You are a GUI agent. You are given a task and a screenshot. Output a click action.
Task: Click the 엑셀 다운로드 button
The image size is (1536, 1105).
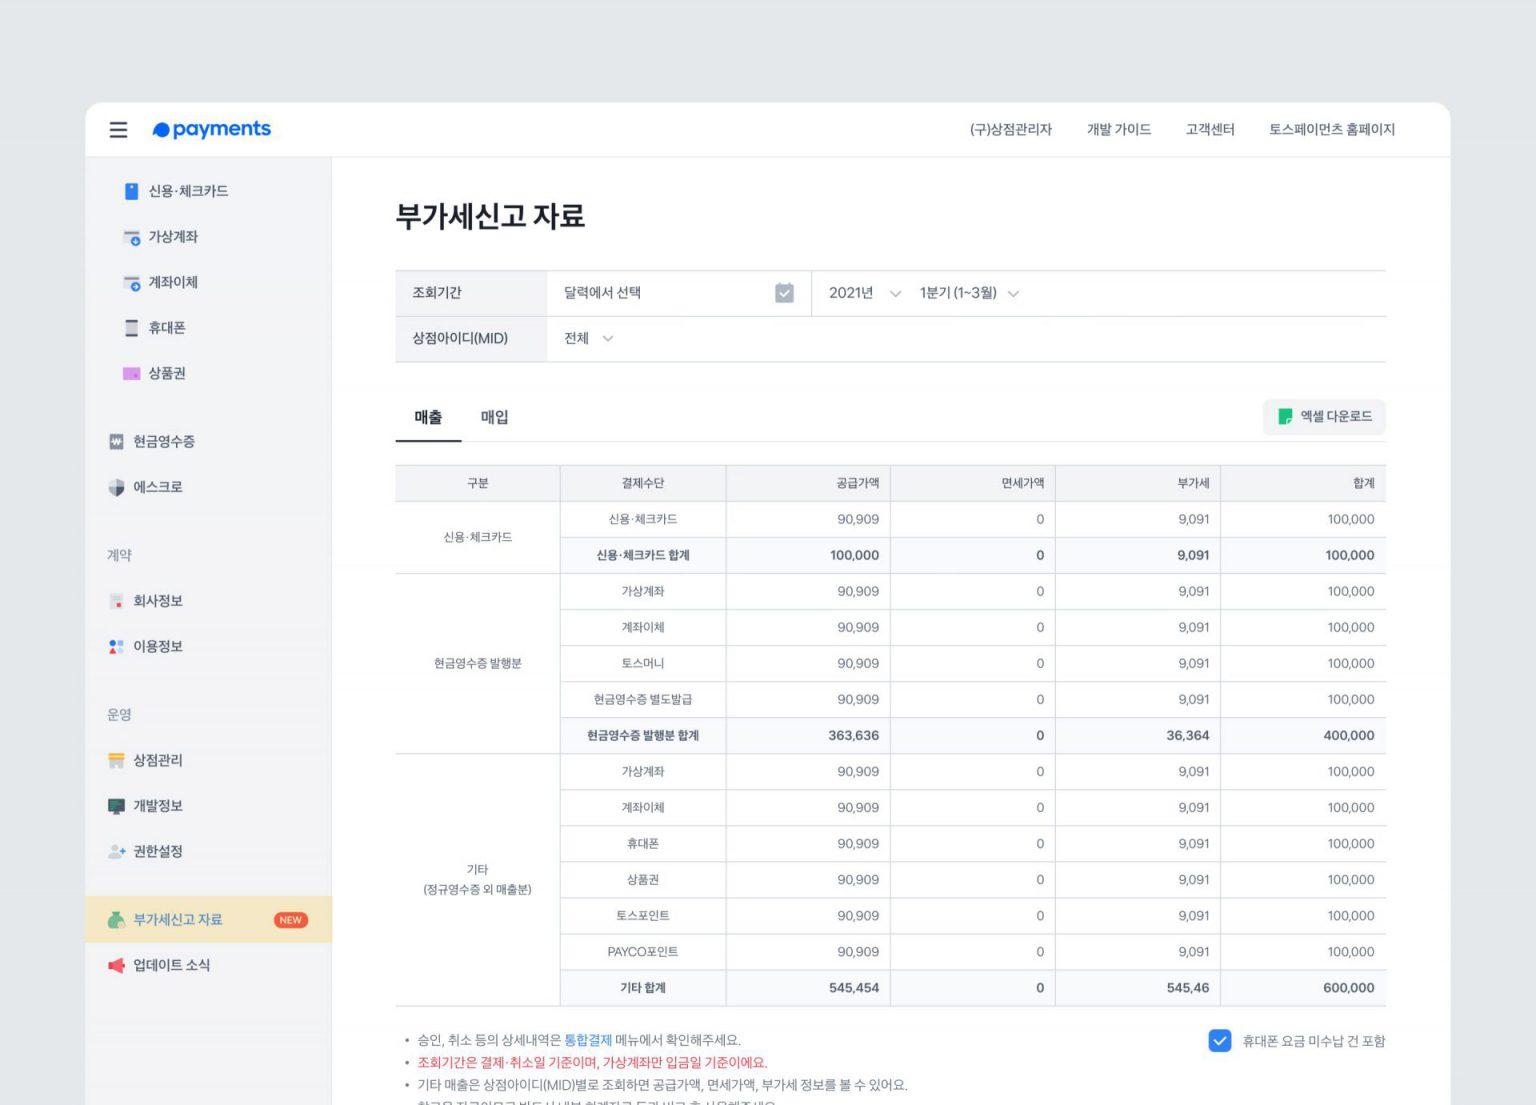click(x=1324, y=417)
